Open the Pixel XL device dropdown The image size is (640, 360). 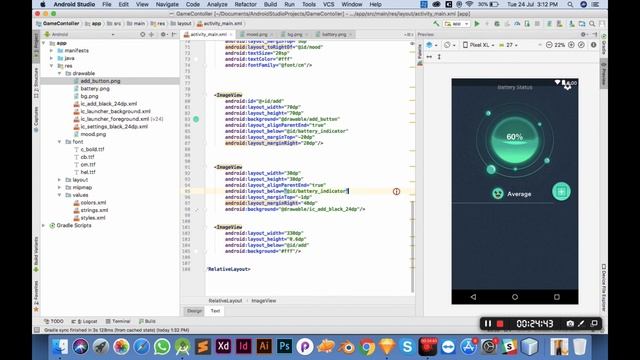[478, 45]
